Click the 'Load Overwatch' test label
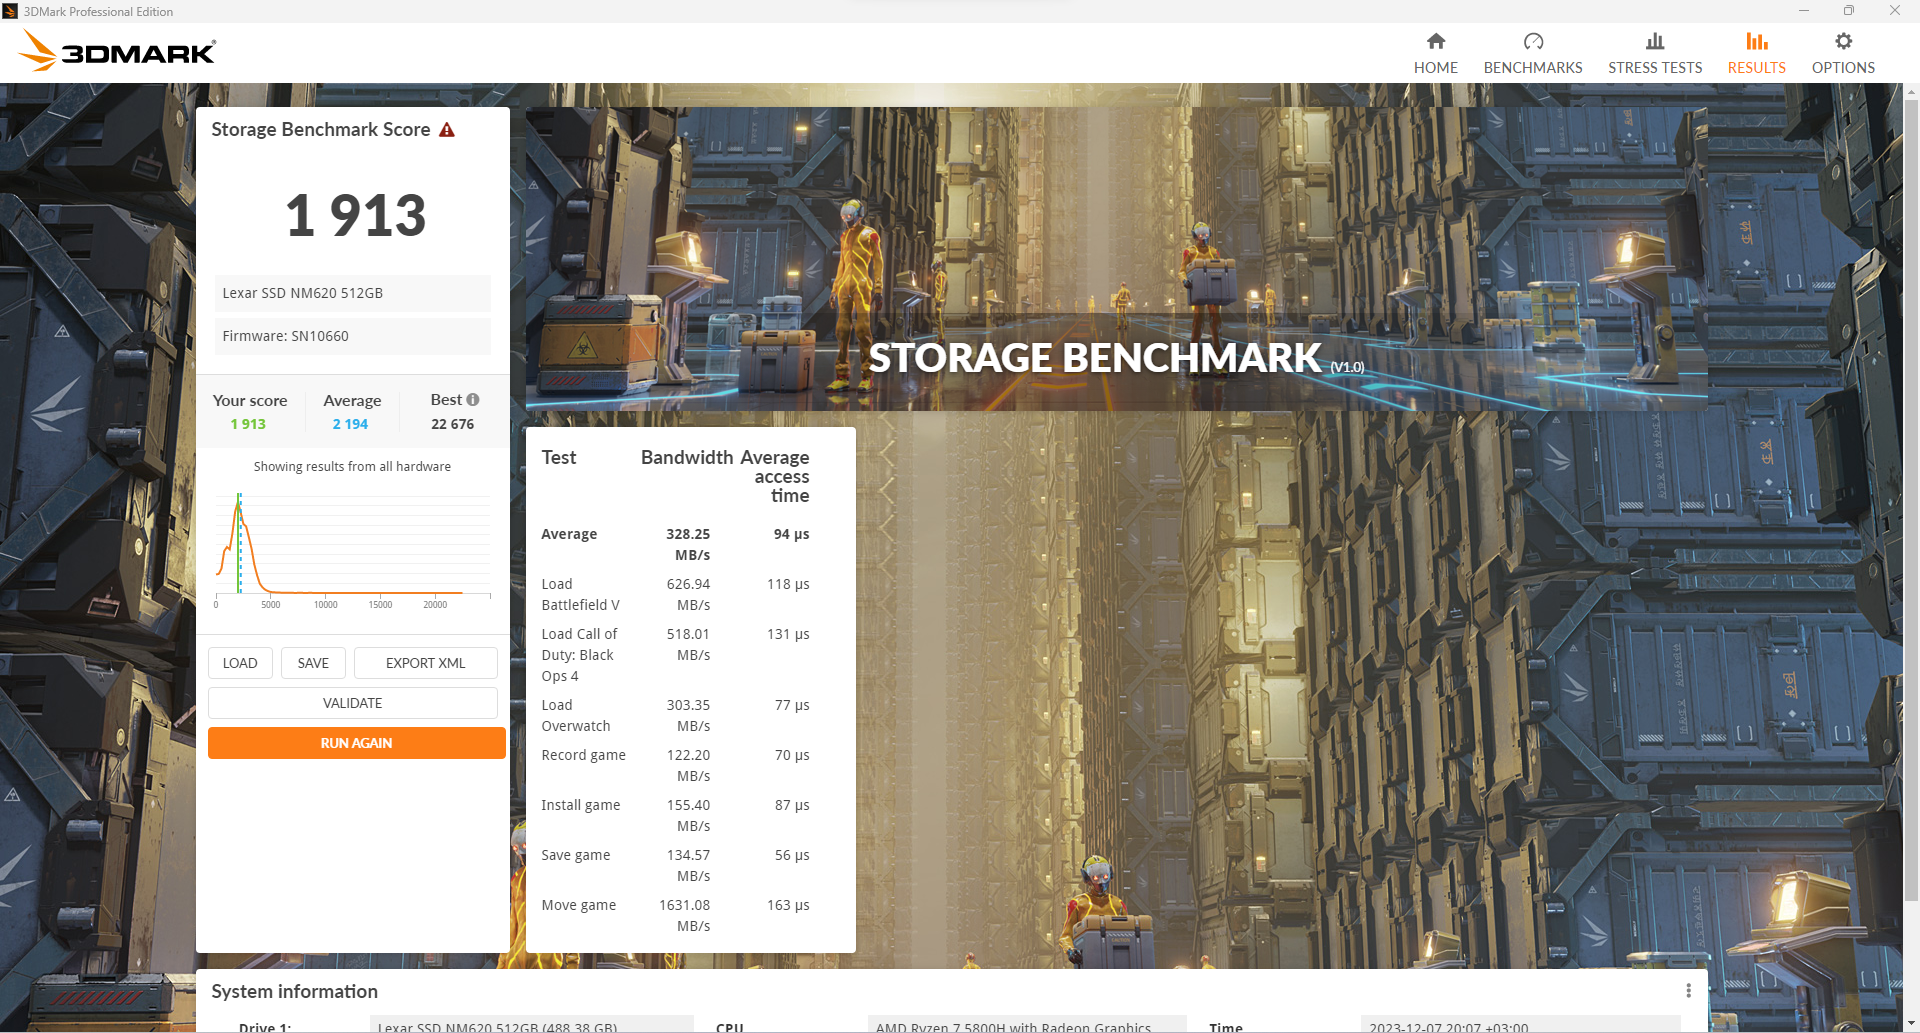The image size is (1920, 1033). tap(576, 715)
